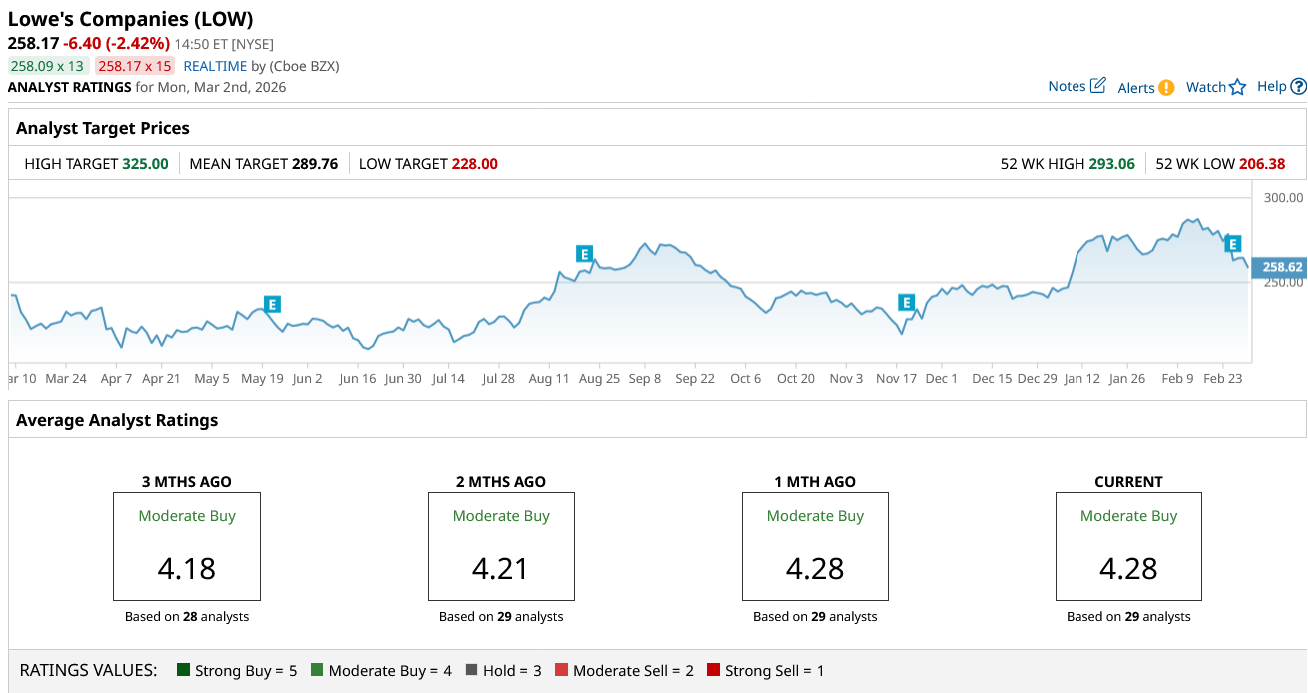Click the REALTIME link

point(215,66)
